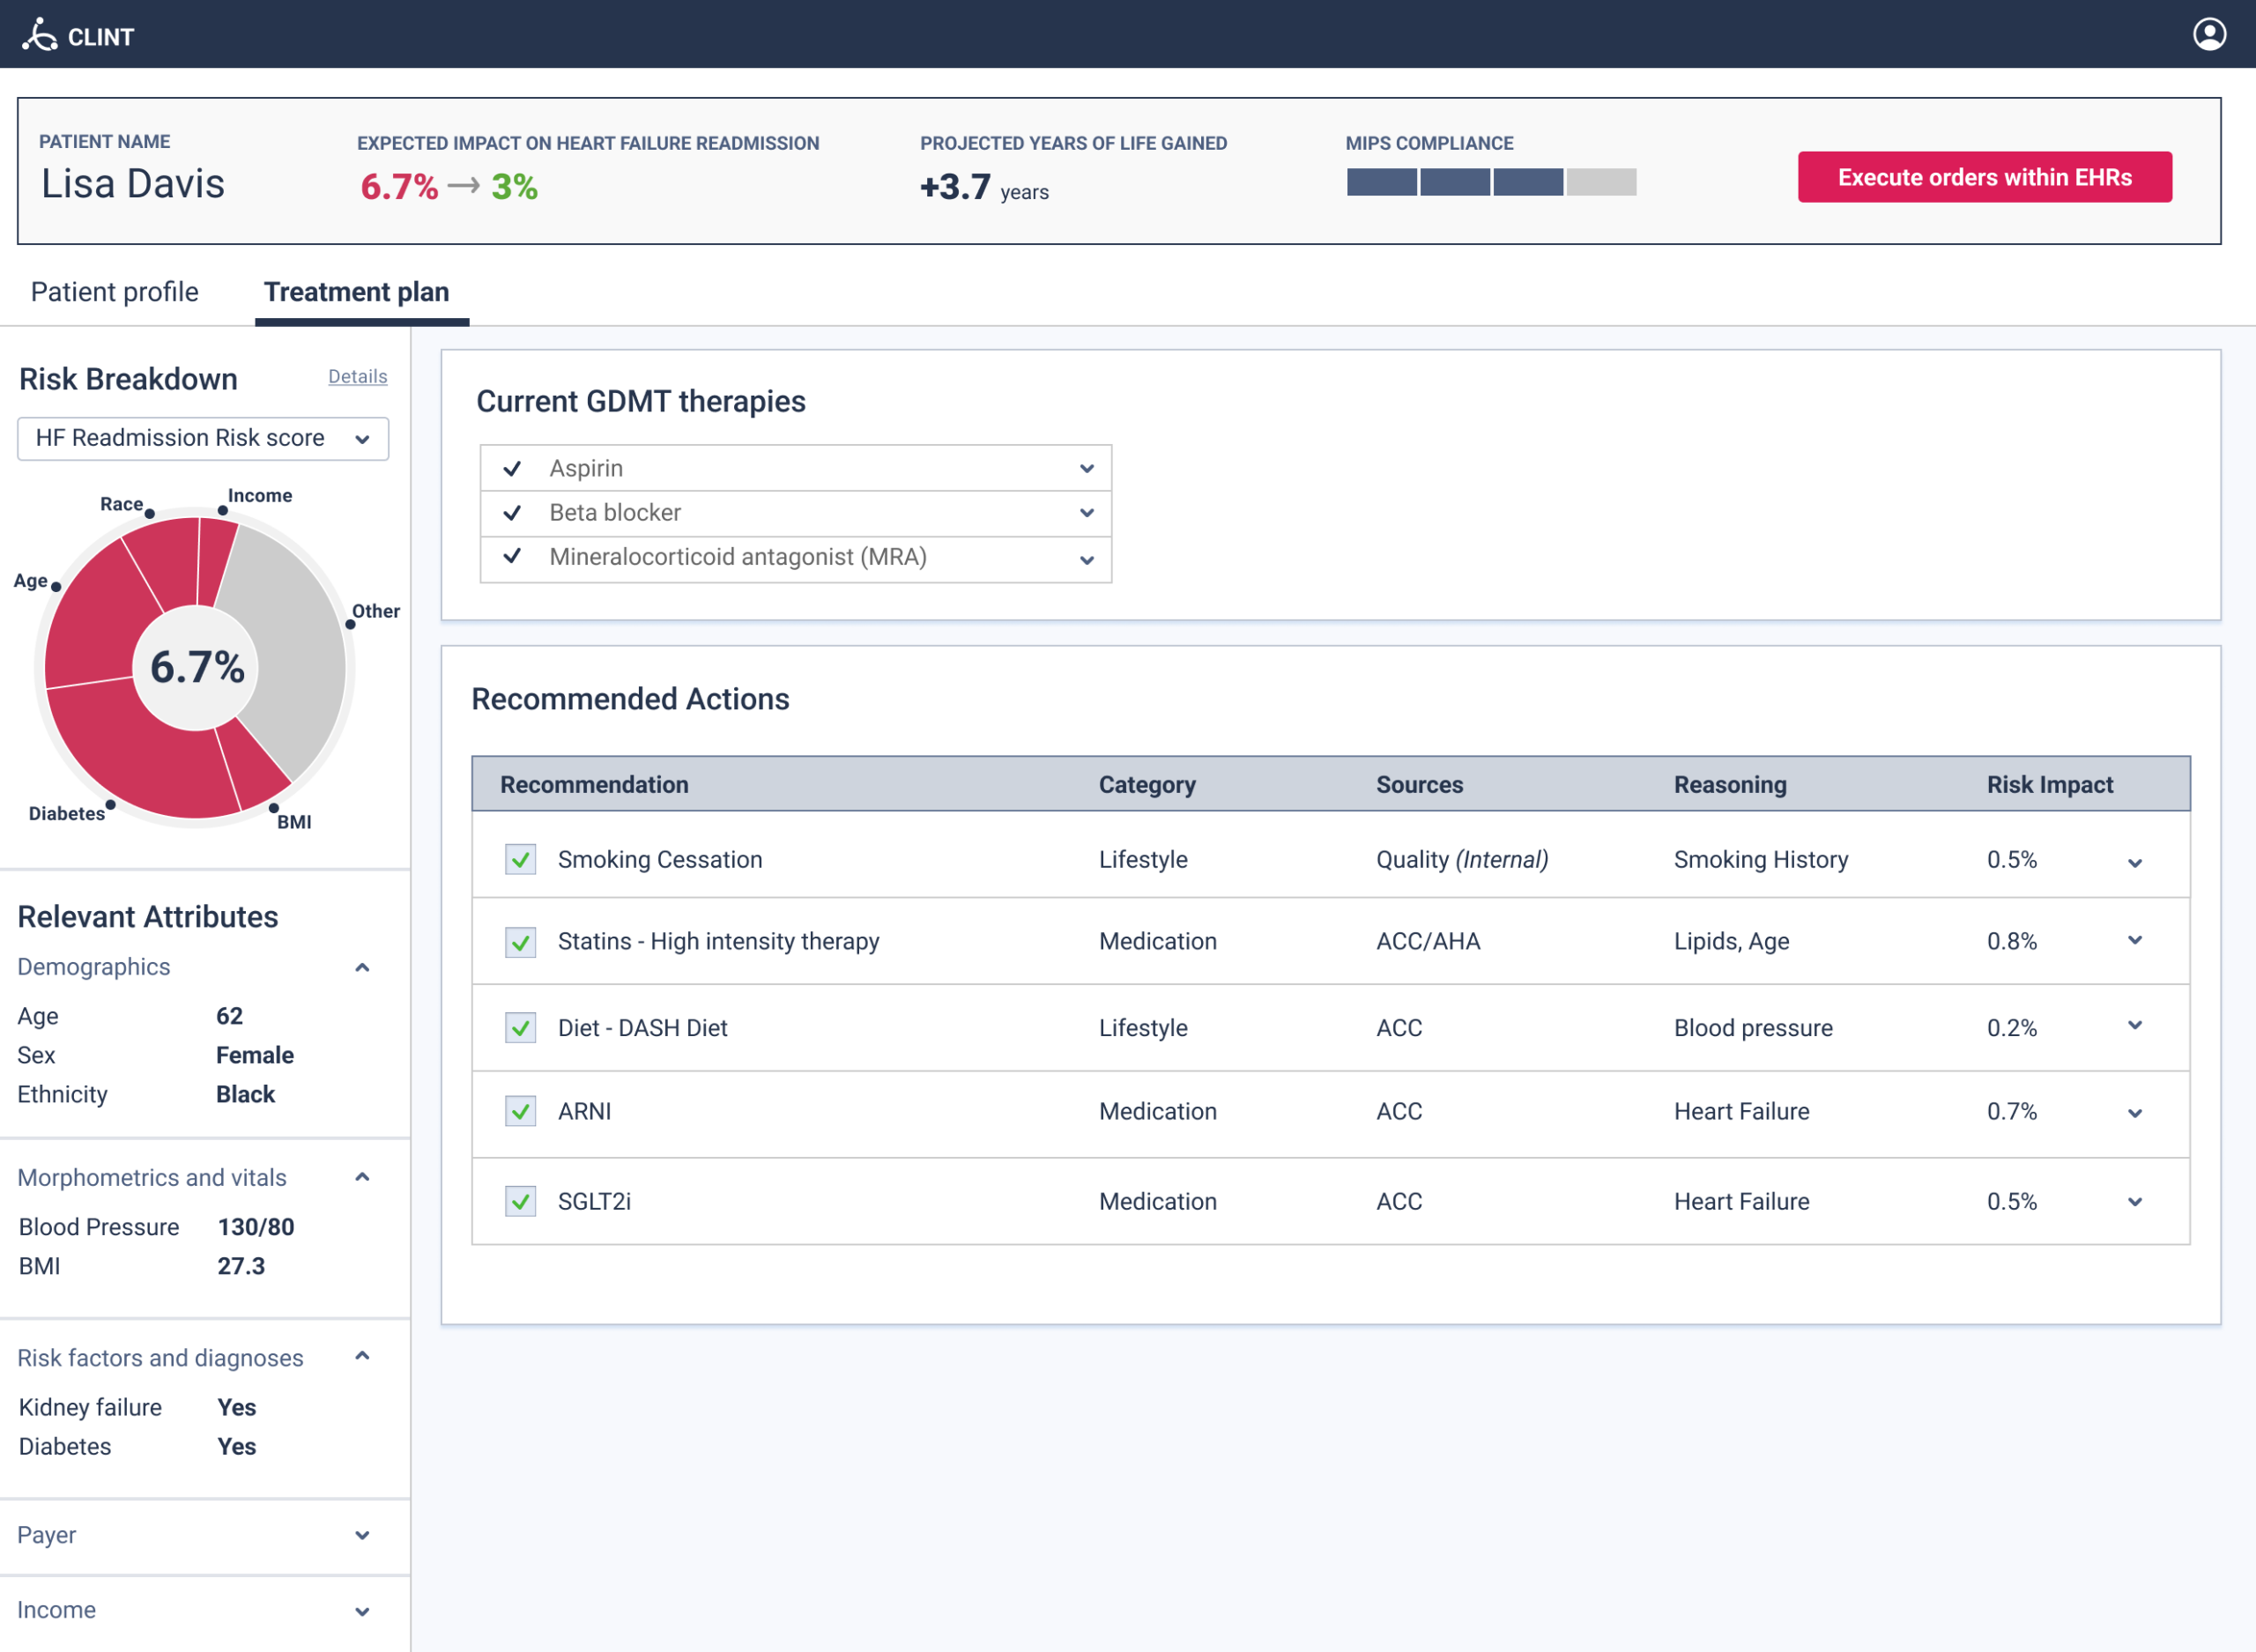Toggle the SGLT2i checkbox
This screenshot has height=1652, width=2256.
pos(519,1201)
